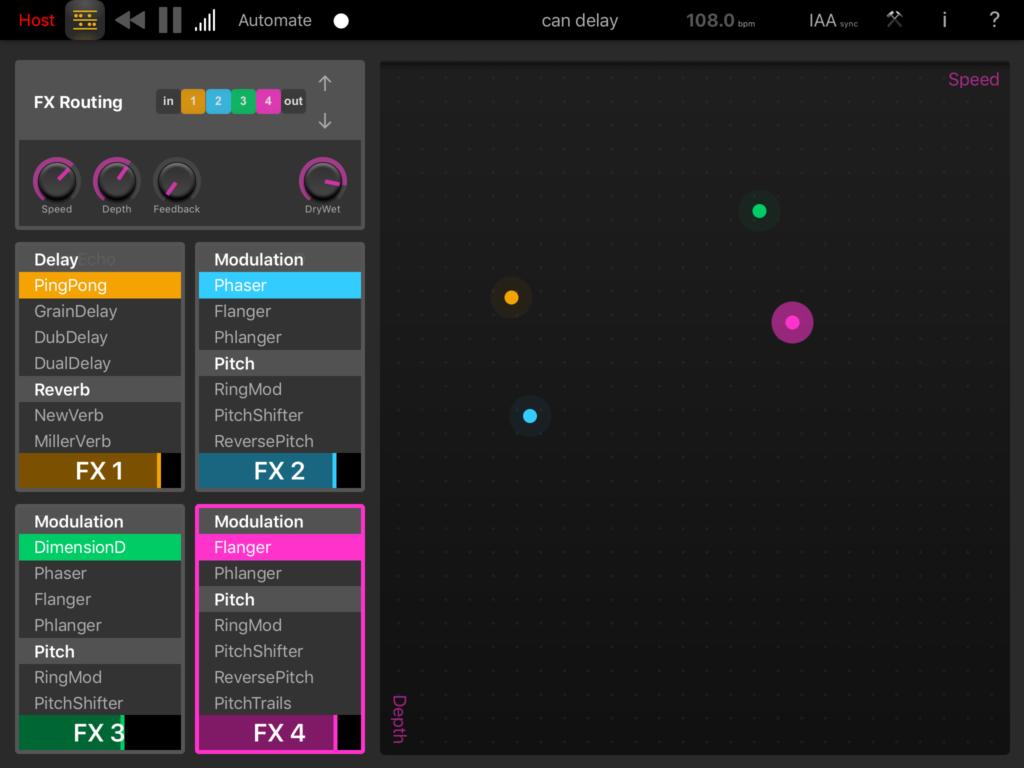1024x768 pixels.
Task: Click the blue XY pad node
Action: tap(530, 416)
